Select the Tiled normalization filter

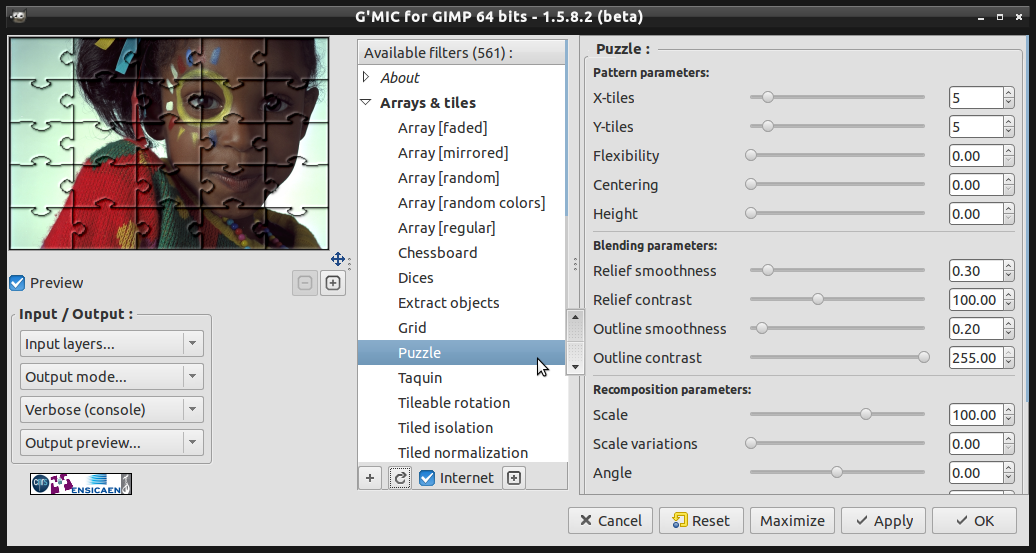click(x=462, y=453)
